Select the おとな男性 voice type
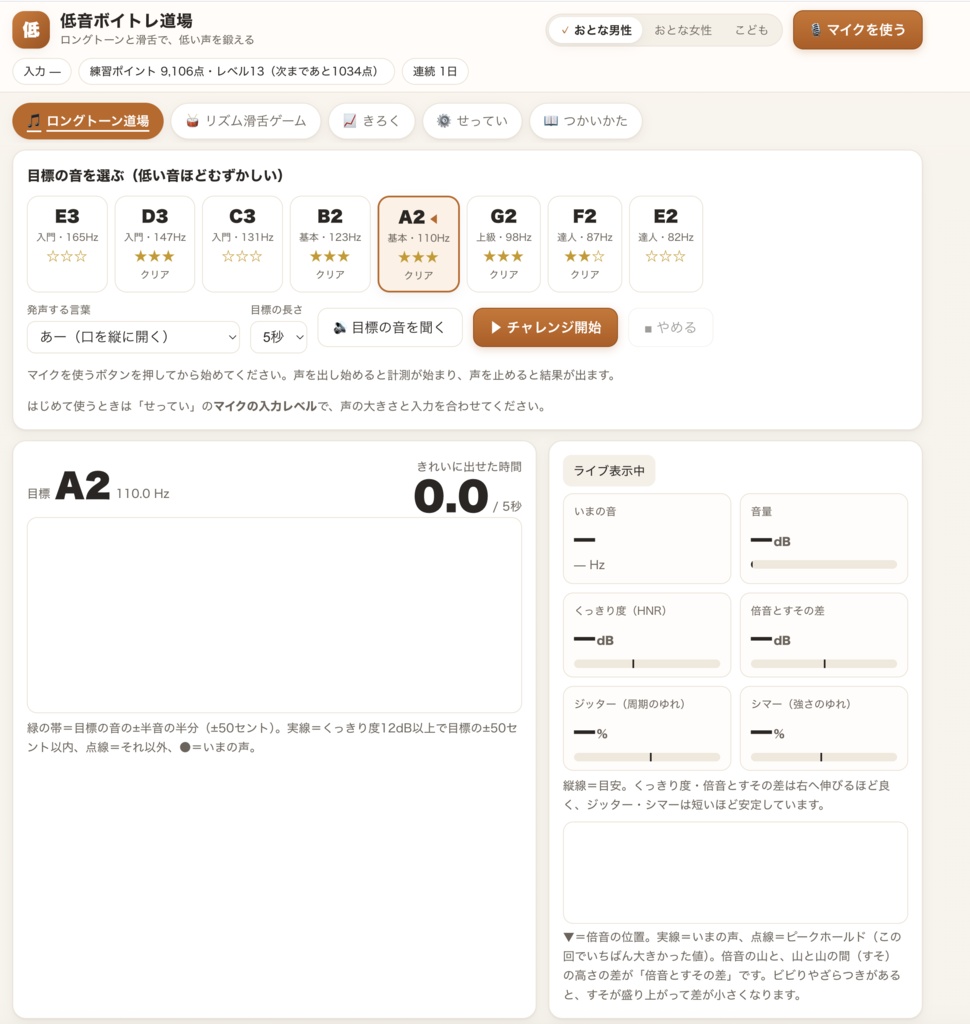This screenshot has width=970, height=1024. 596,30
